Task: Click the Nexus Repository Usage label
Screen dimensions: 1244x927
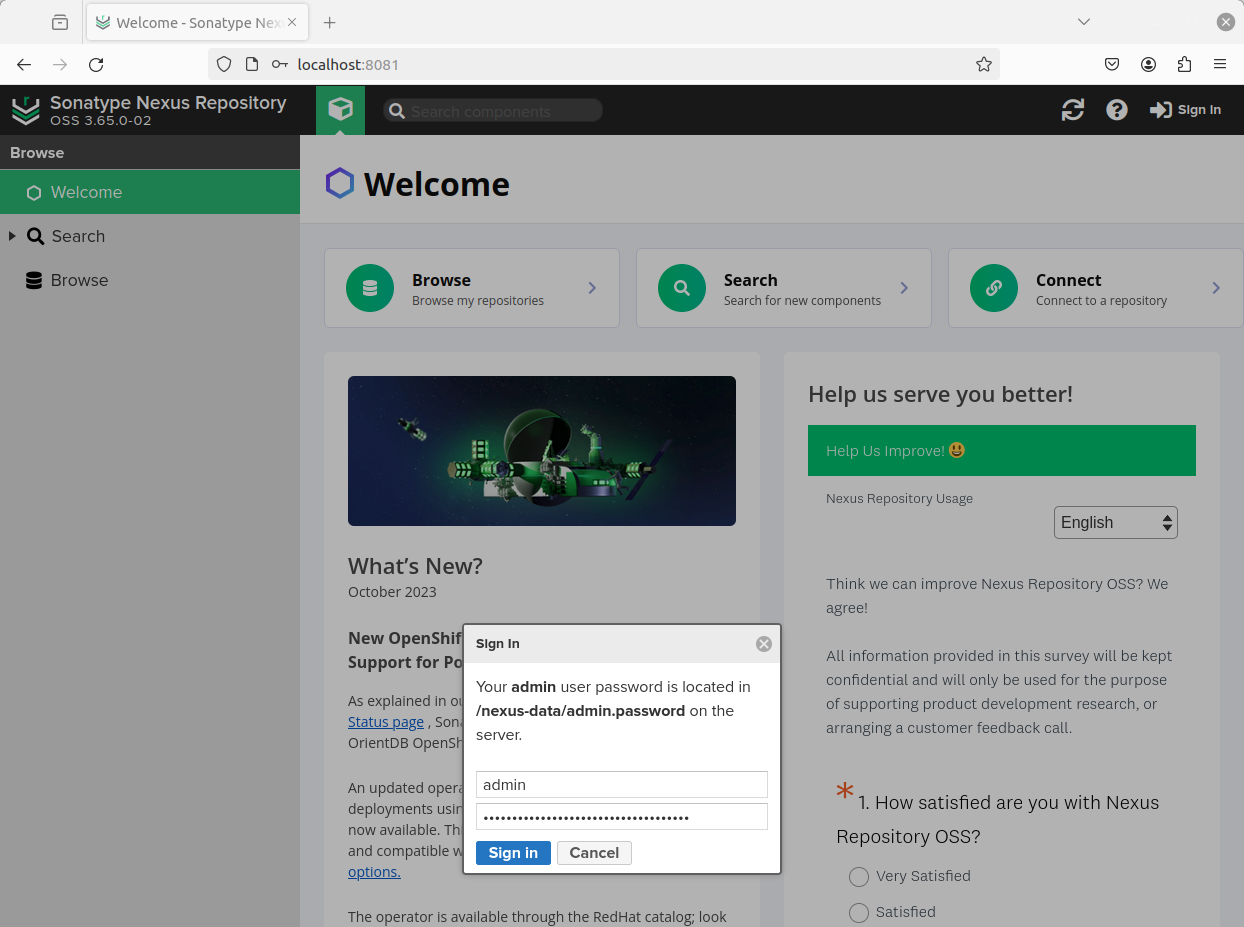Action: tap(899, 498)
